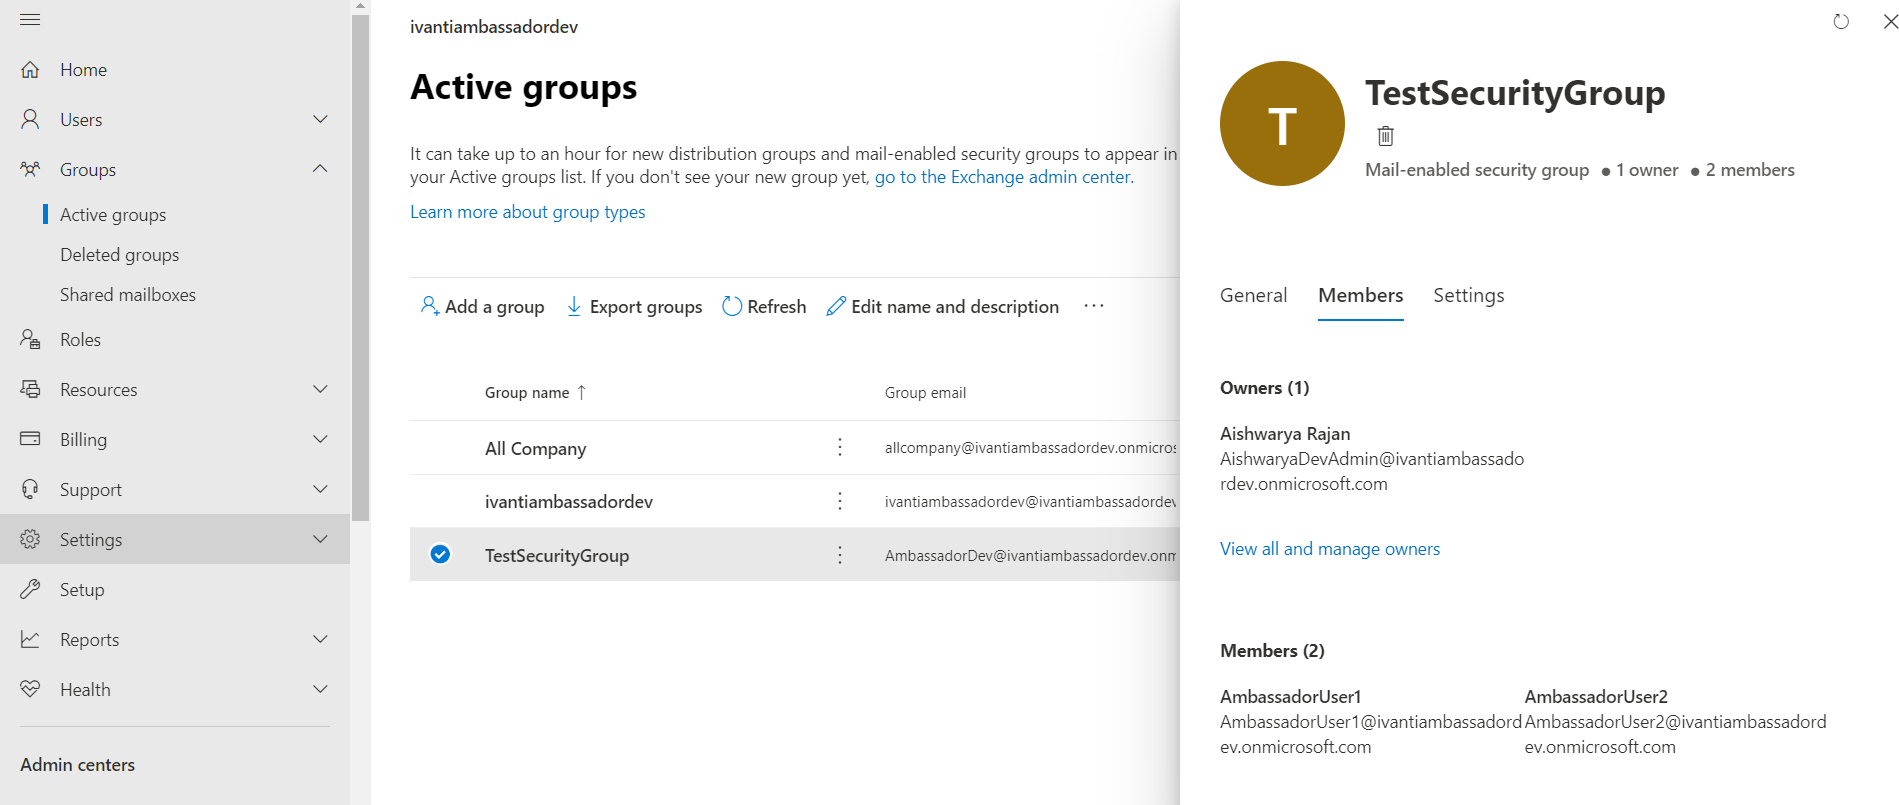Click the hamburger navigation menu icon
The height and width of the screenshot is (805, 1899).
point(30,20)
